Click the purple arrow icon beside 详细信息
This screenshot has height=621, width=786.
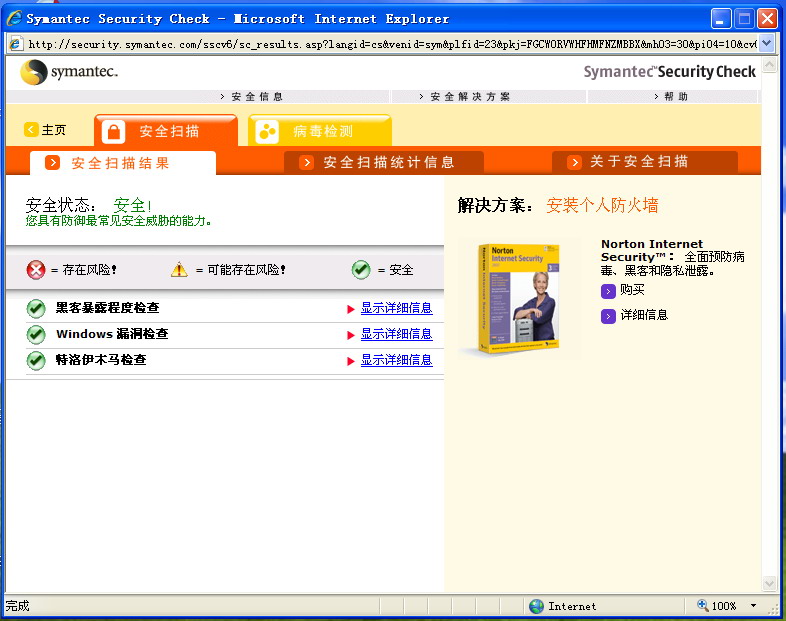608,316
